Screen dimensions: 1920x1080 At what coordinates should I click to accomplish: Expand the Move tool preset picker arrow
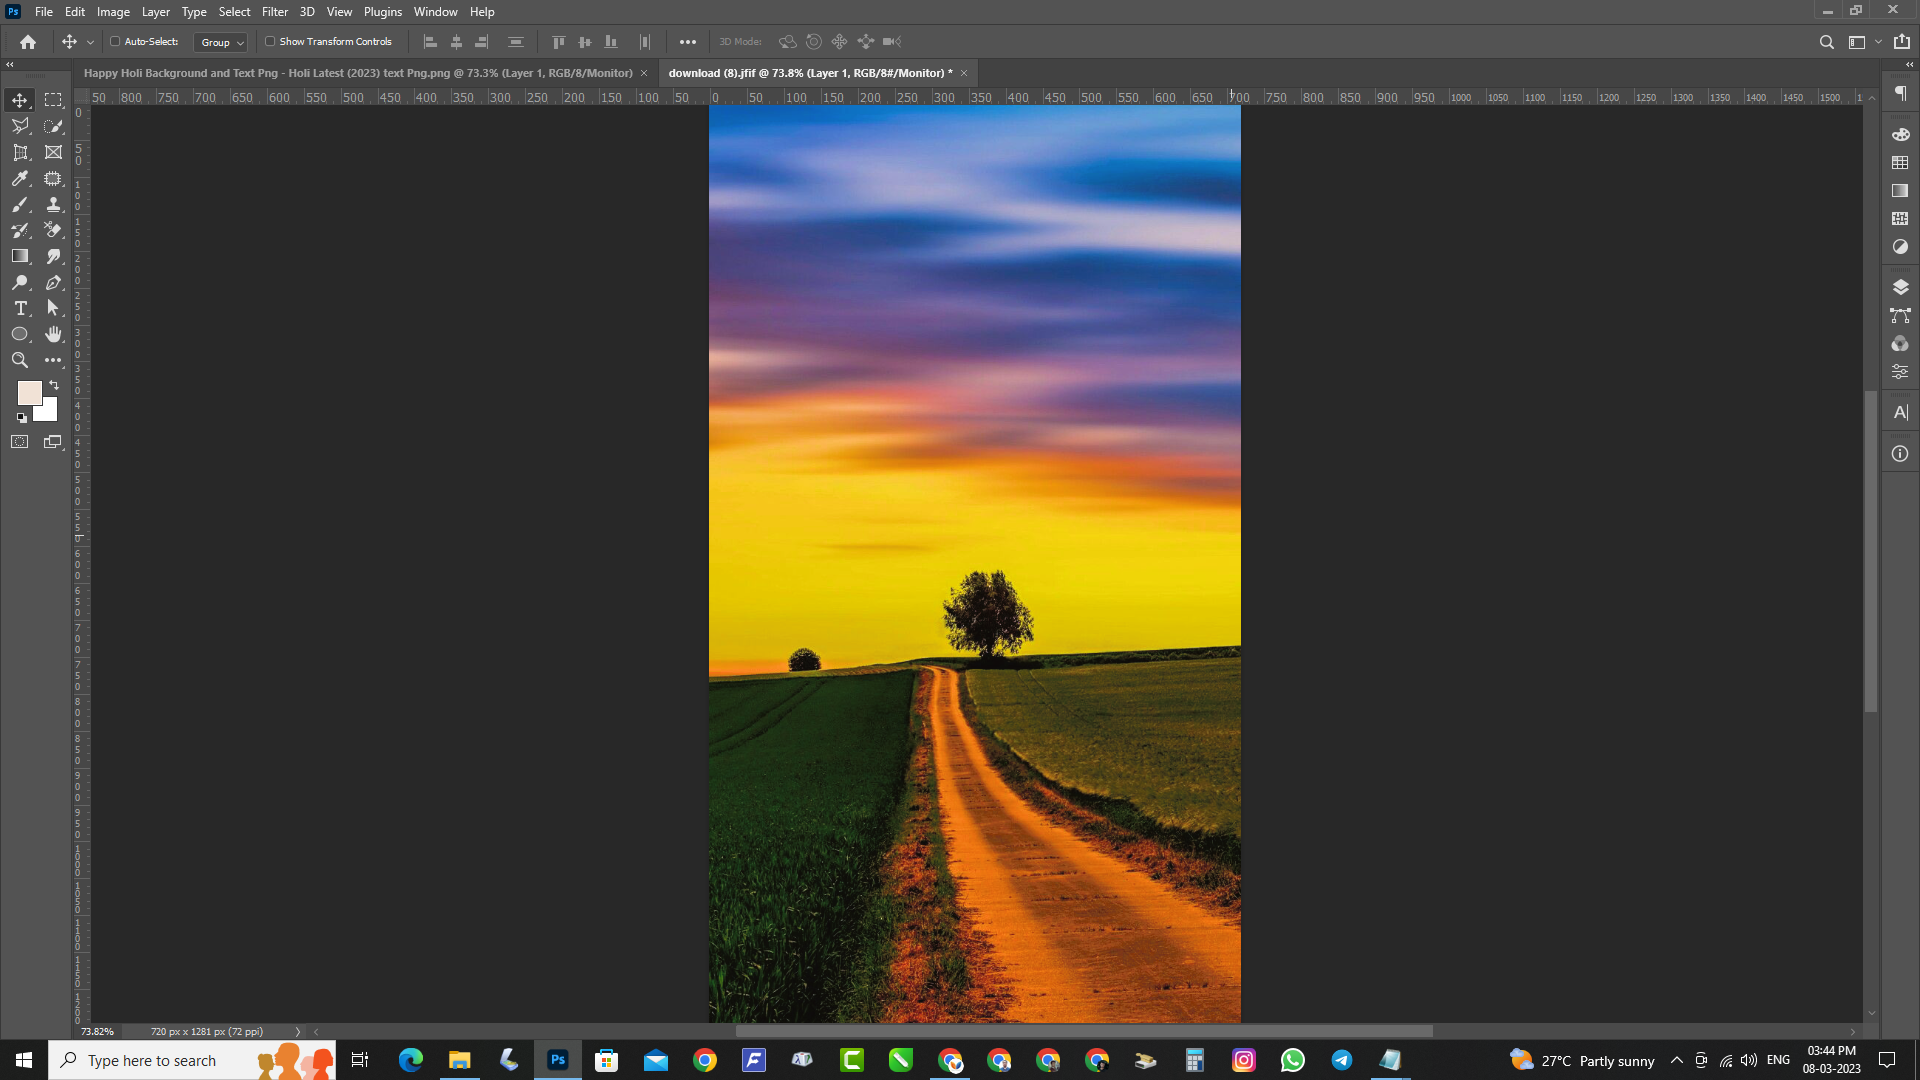90,42
